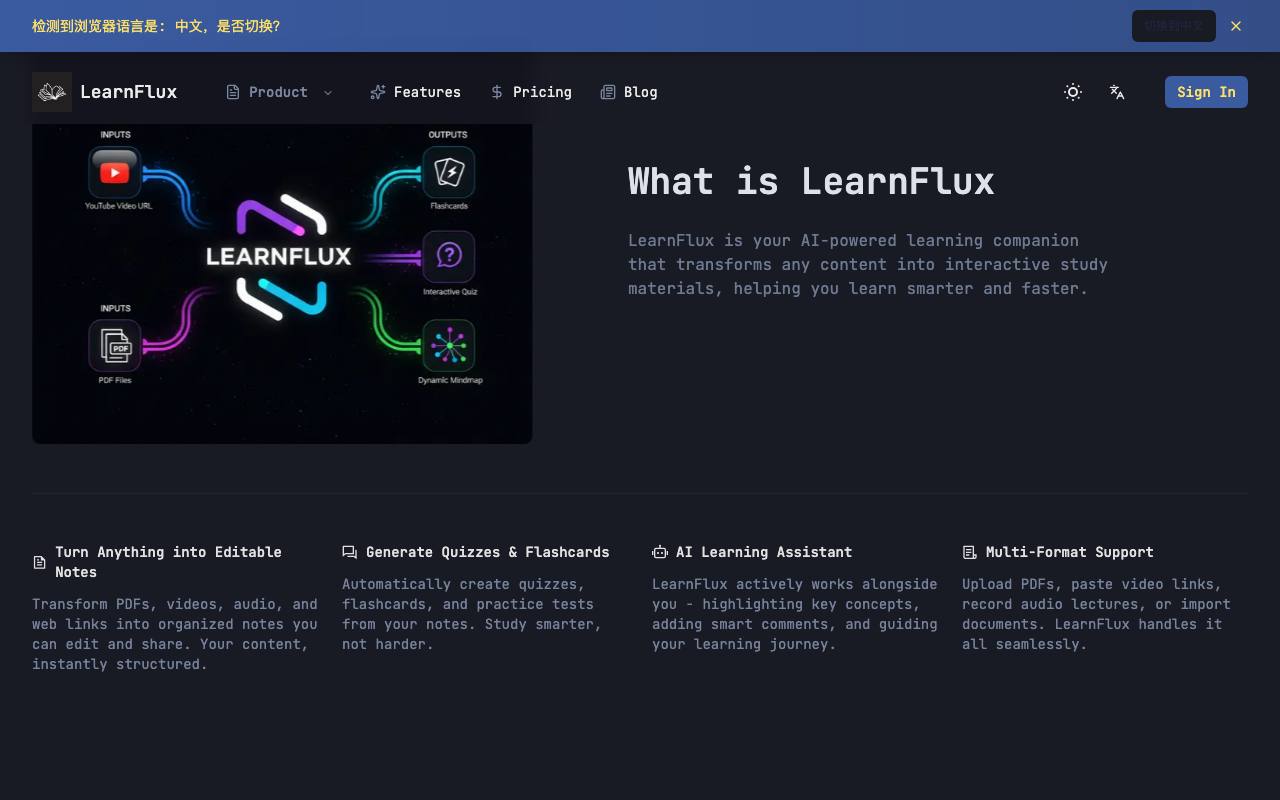Image resolution: width=1280 pixels, height=800 pixels.
Task: Click the icon beside "Multi-Format Support"
Action: click(x=969, y=552)
